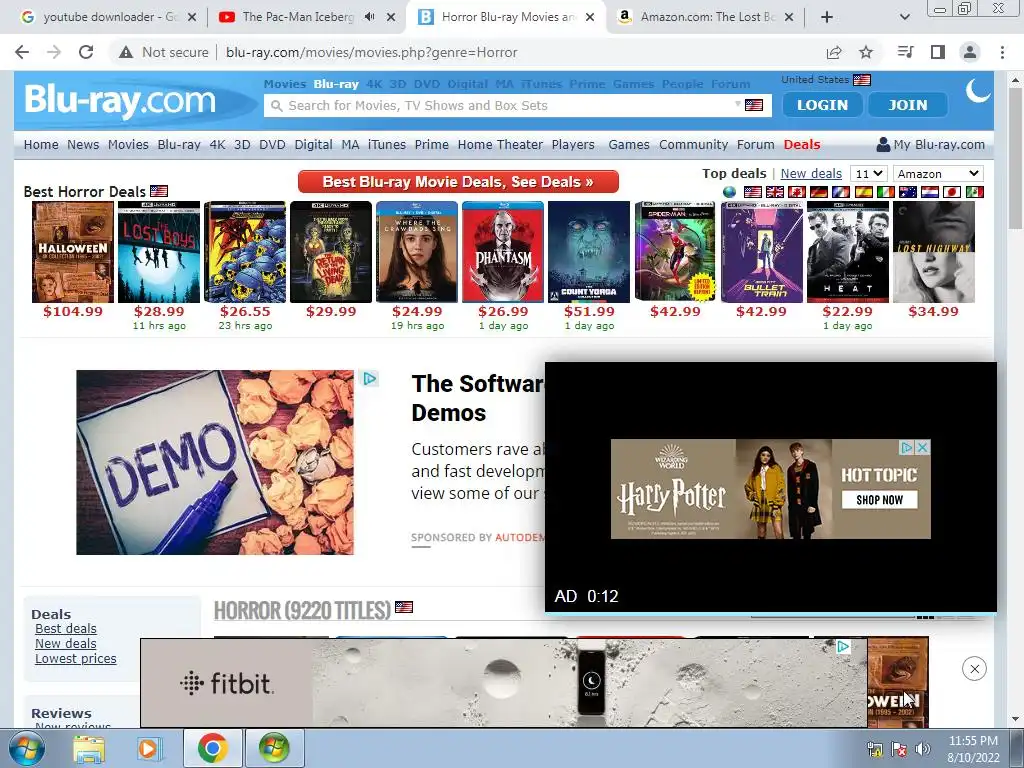The width and height of the screenshot is (1024, 768).
Task: Click the United States flag beside header
Action: 862,80
